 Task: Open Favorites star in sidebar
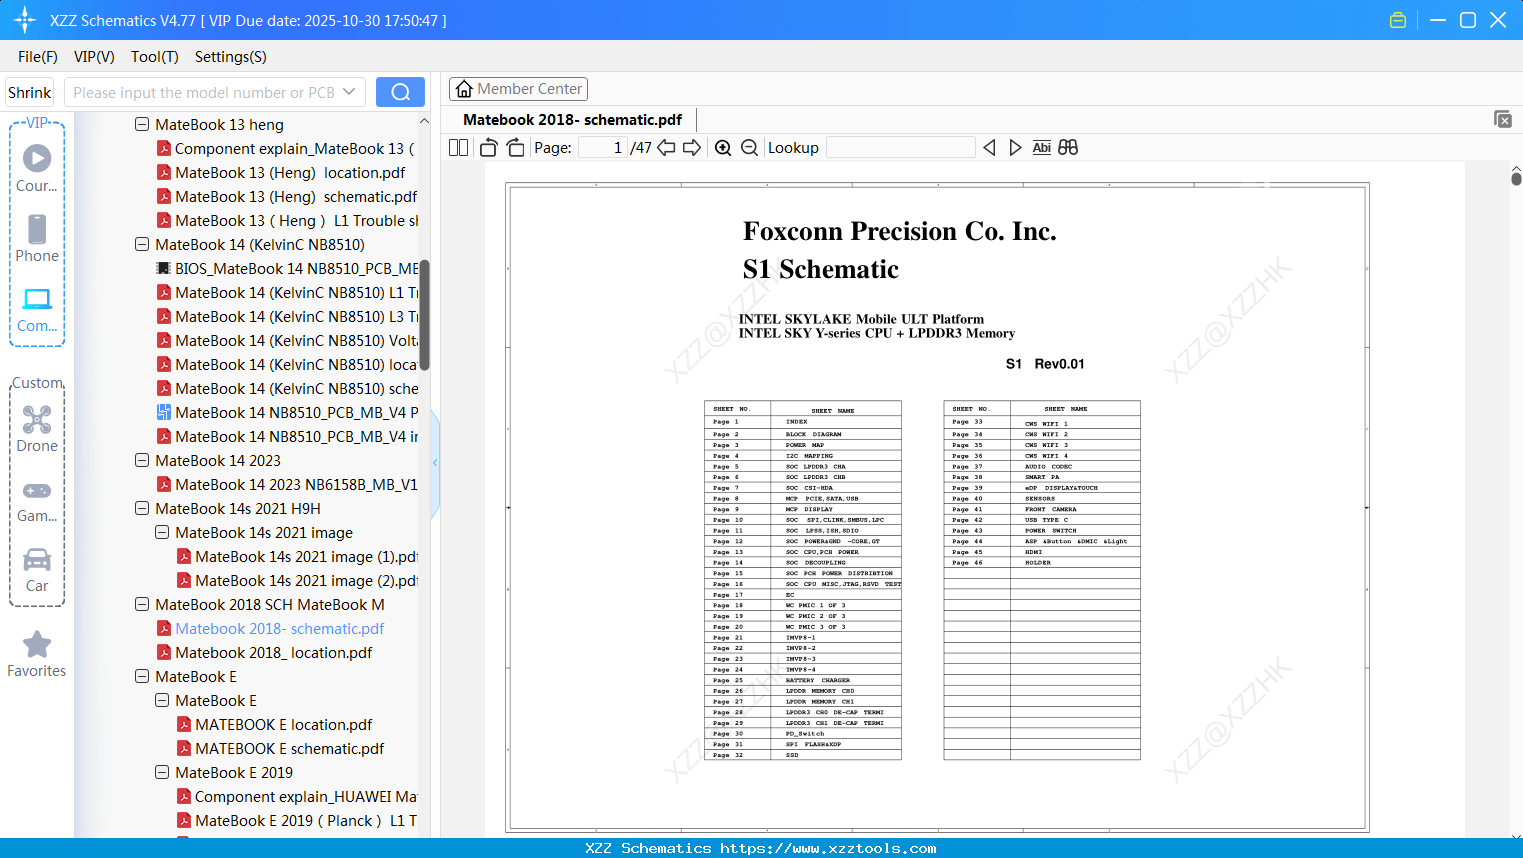[x=37, y=654]
